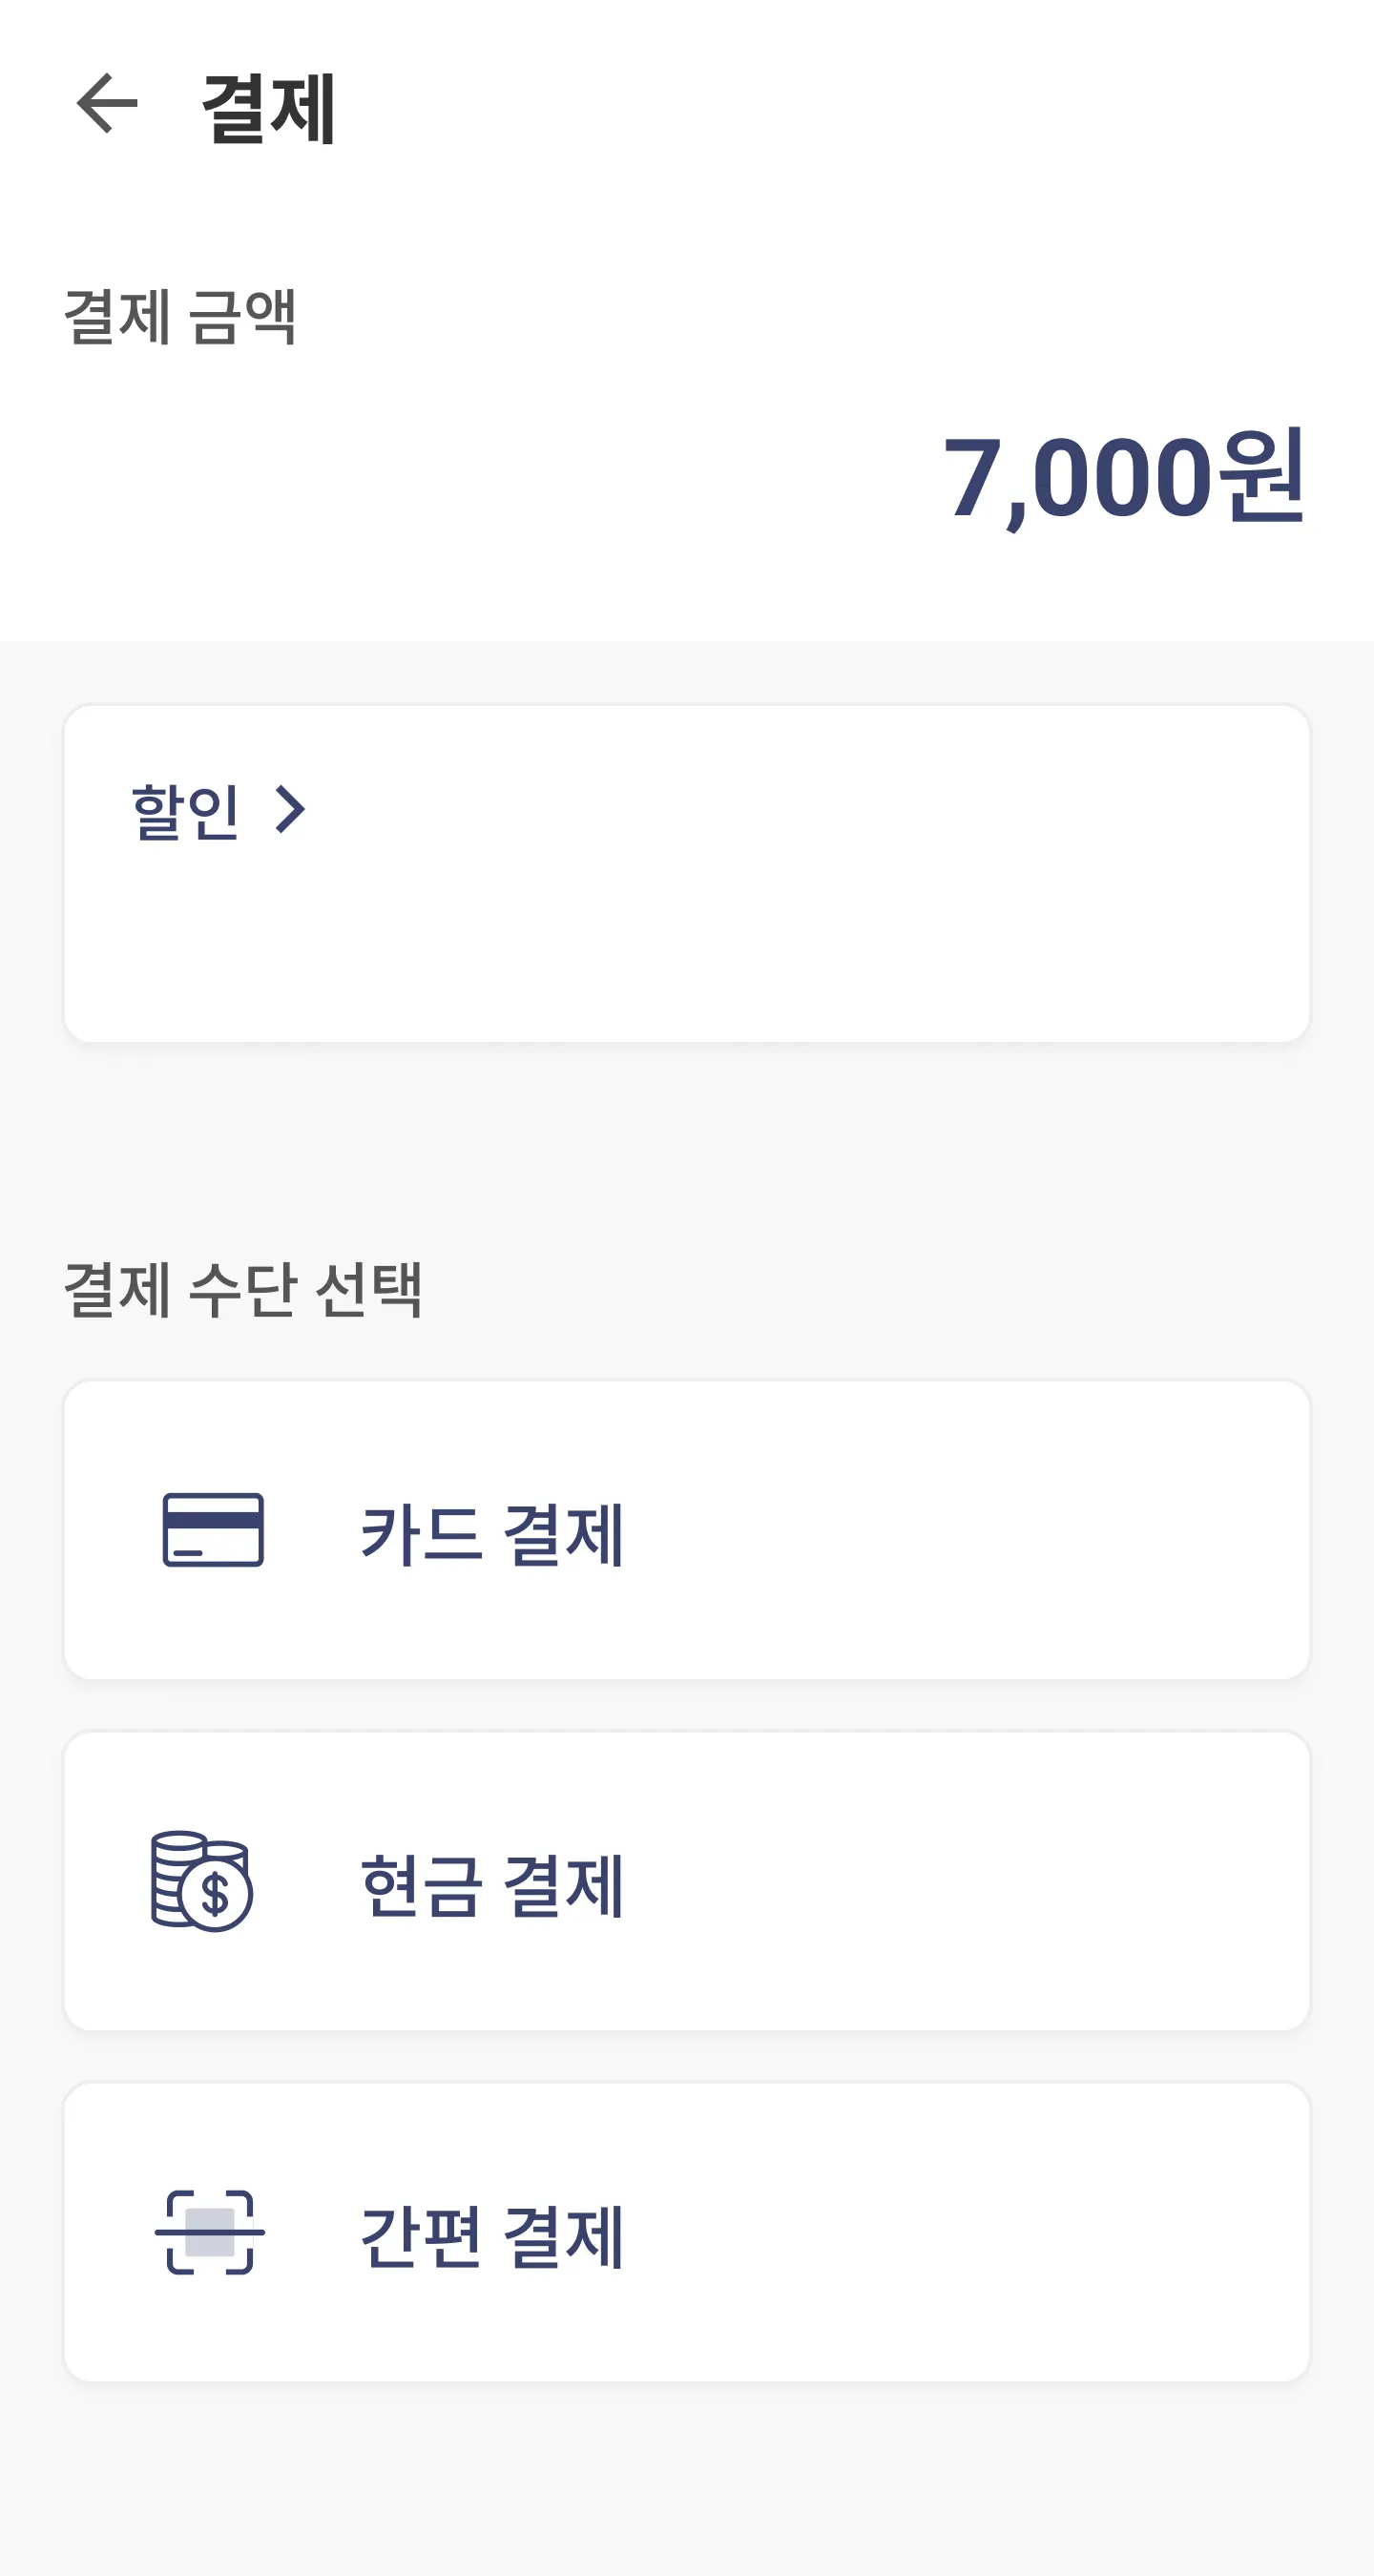Tap the 결제 page title

[x=268, y=107]
